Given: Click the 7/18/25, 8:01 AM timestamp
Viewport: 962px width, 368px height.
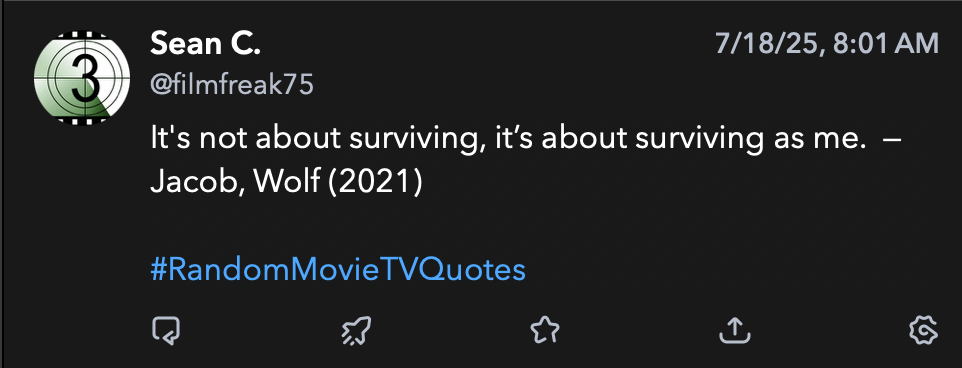Looking at the screenshot, I should pos(826,44).
